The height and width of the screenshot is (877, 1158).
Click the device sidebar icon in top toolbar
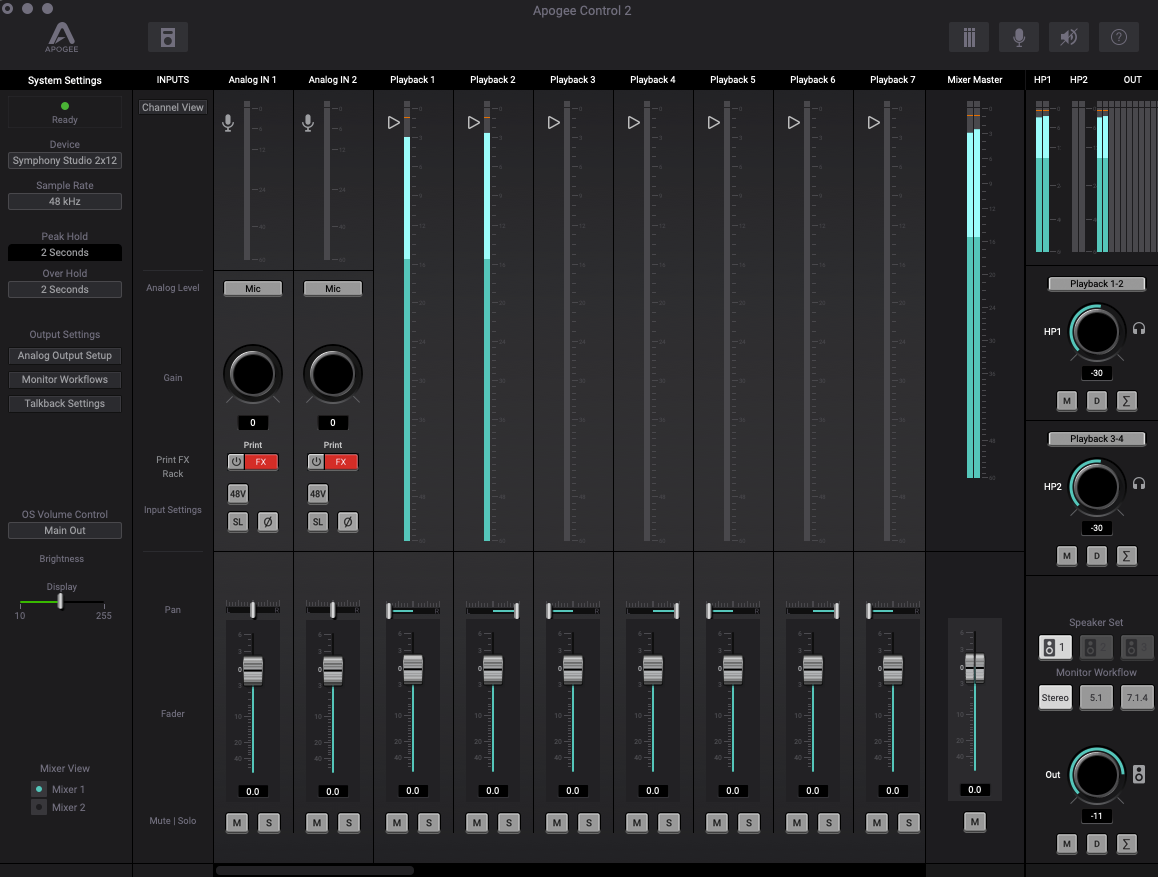click(168, 37)
